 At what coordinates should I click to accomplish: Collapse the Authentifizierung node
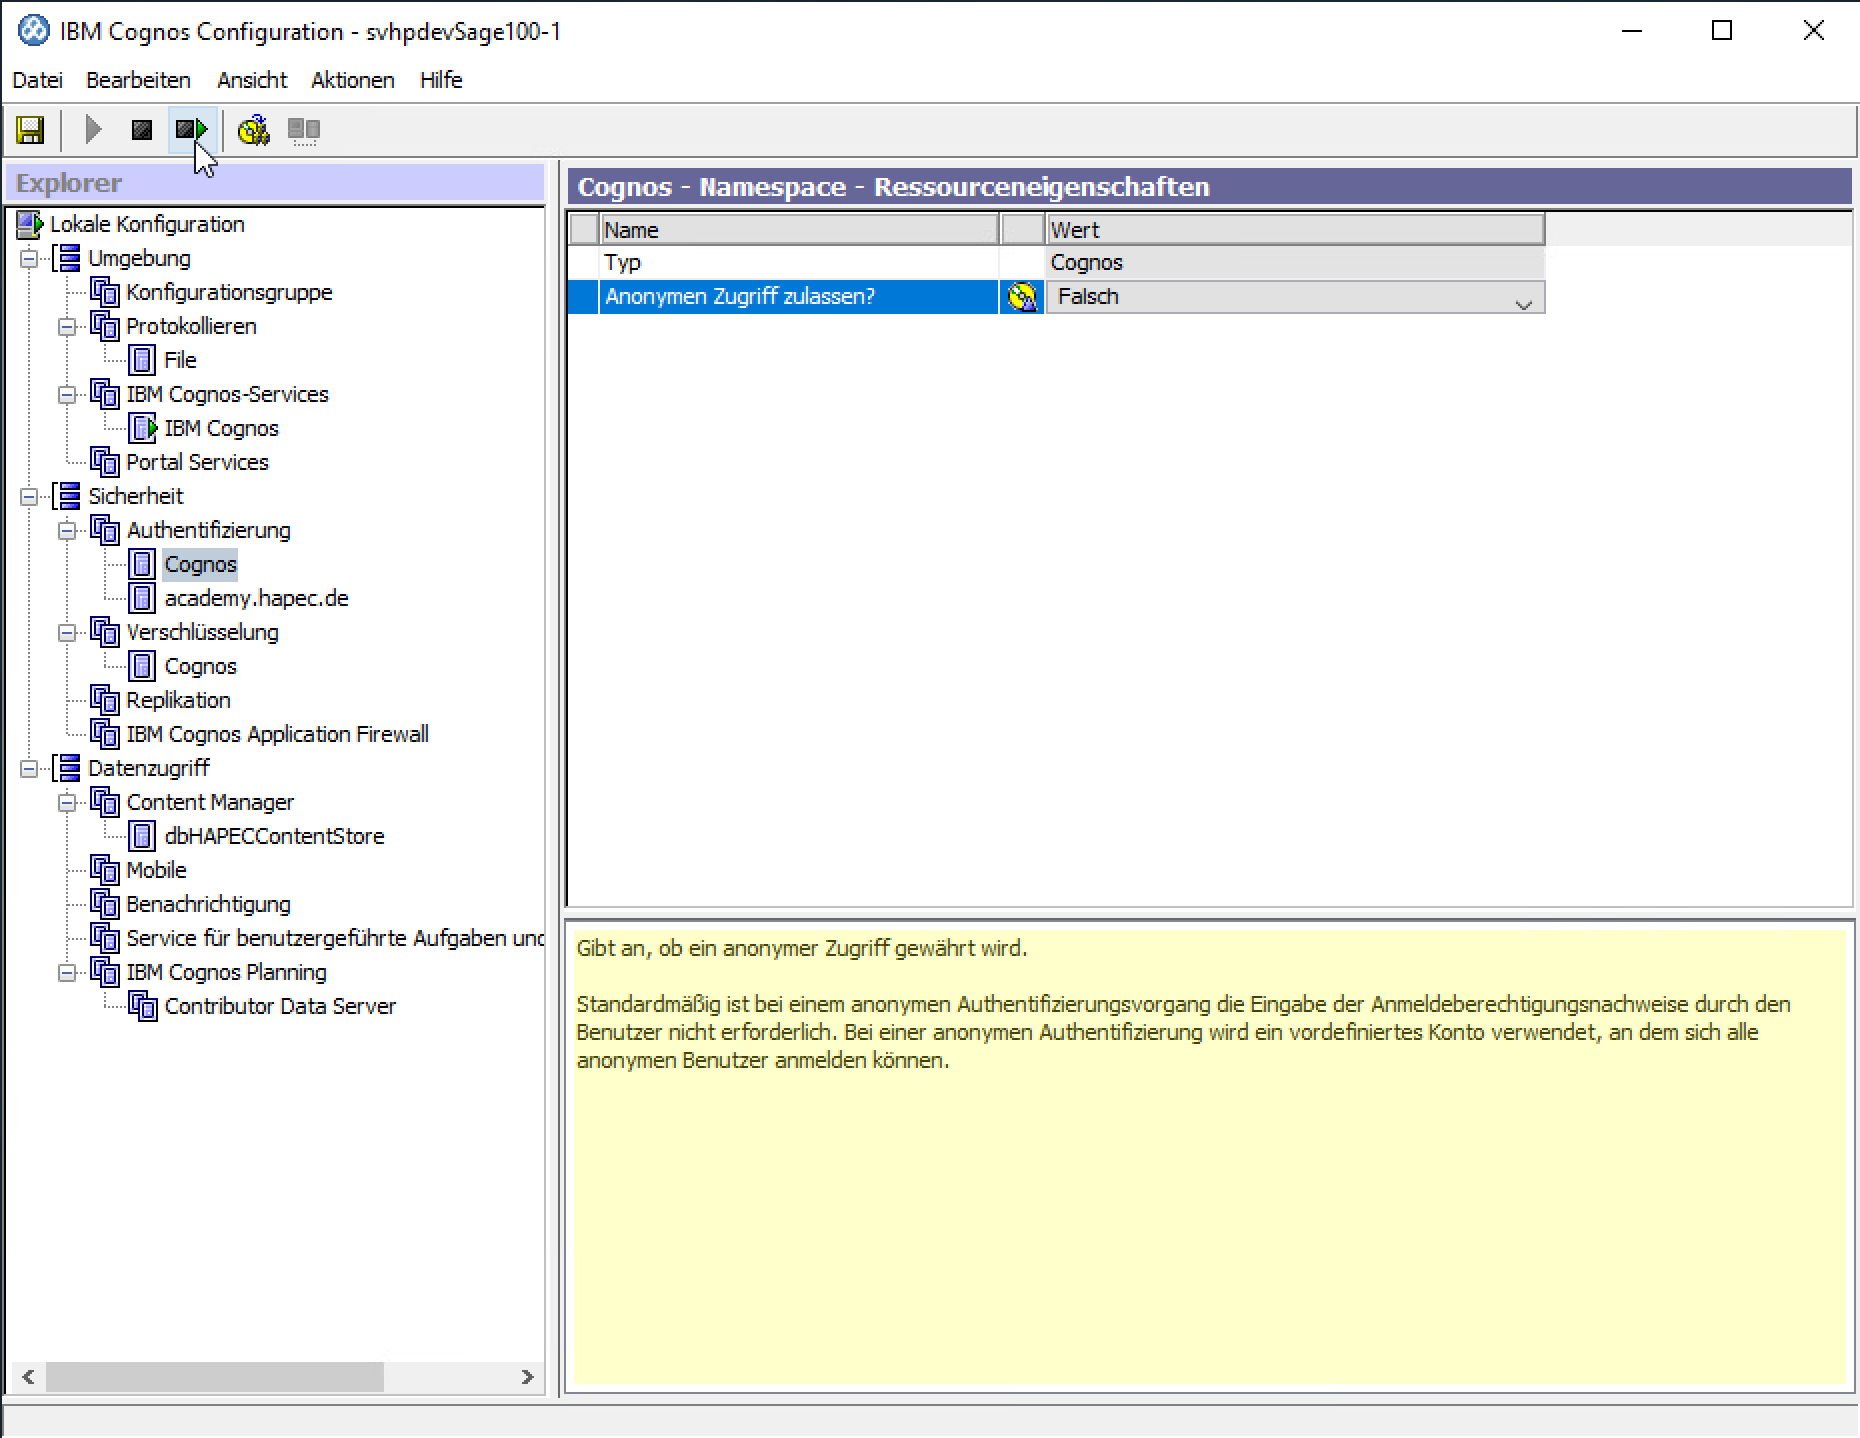click(67, 531)
